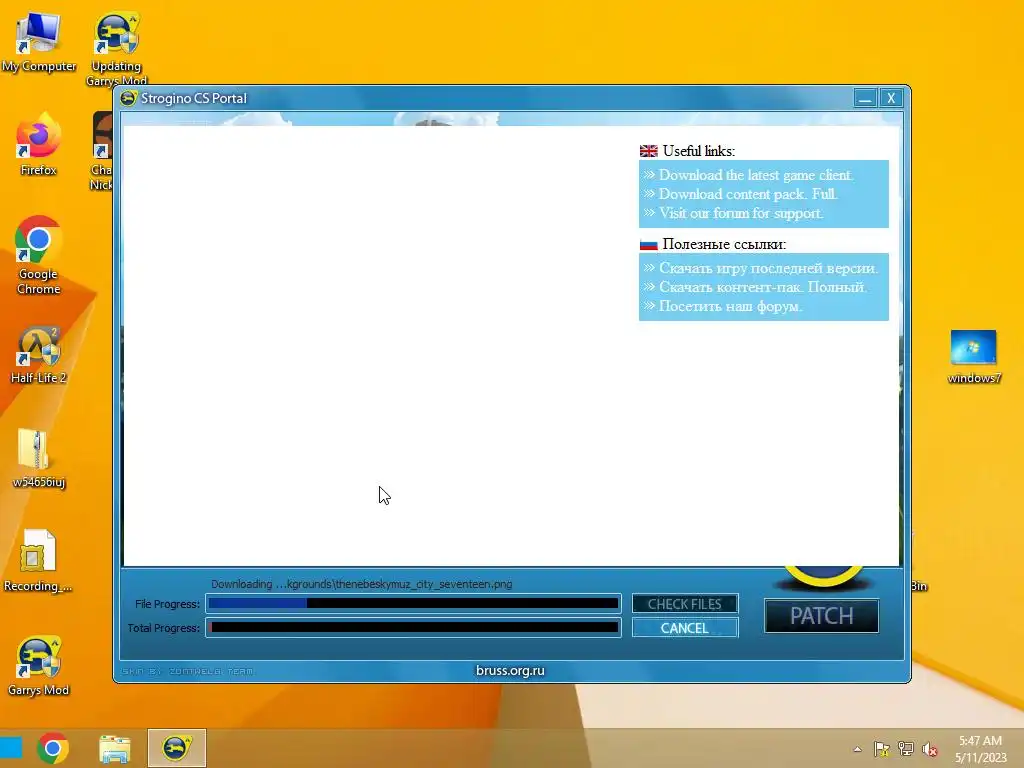1024x768 pixels.
Task: Click the network tray icon
Action: [906, 749]
